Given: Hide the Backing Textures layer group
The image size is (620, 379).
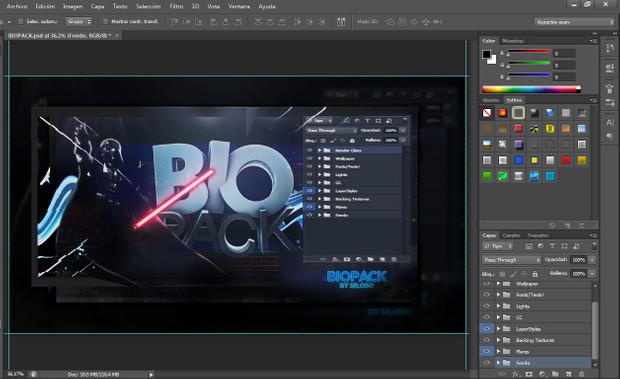Looking at the screenshot, I should click(486, 340).
